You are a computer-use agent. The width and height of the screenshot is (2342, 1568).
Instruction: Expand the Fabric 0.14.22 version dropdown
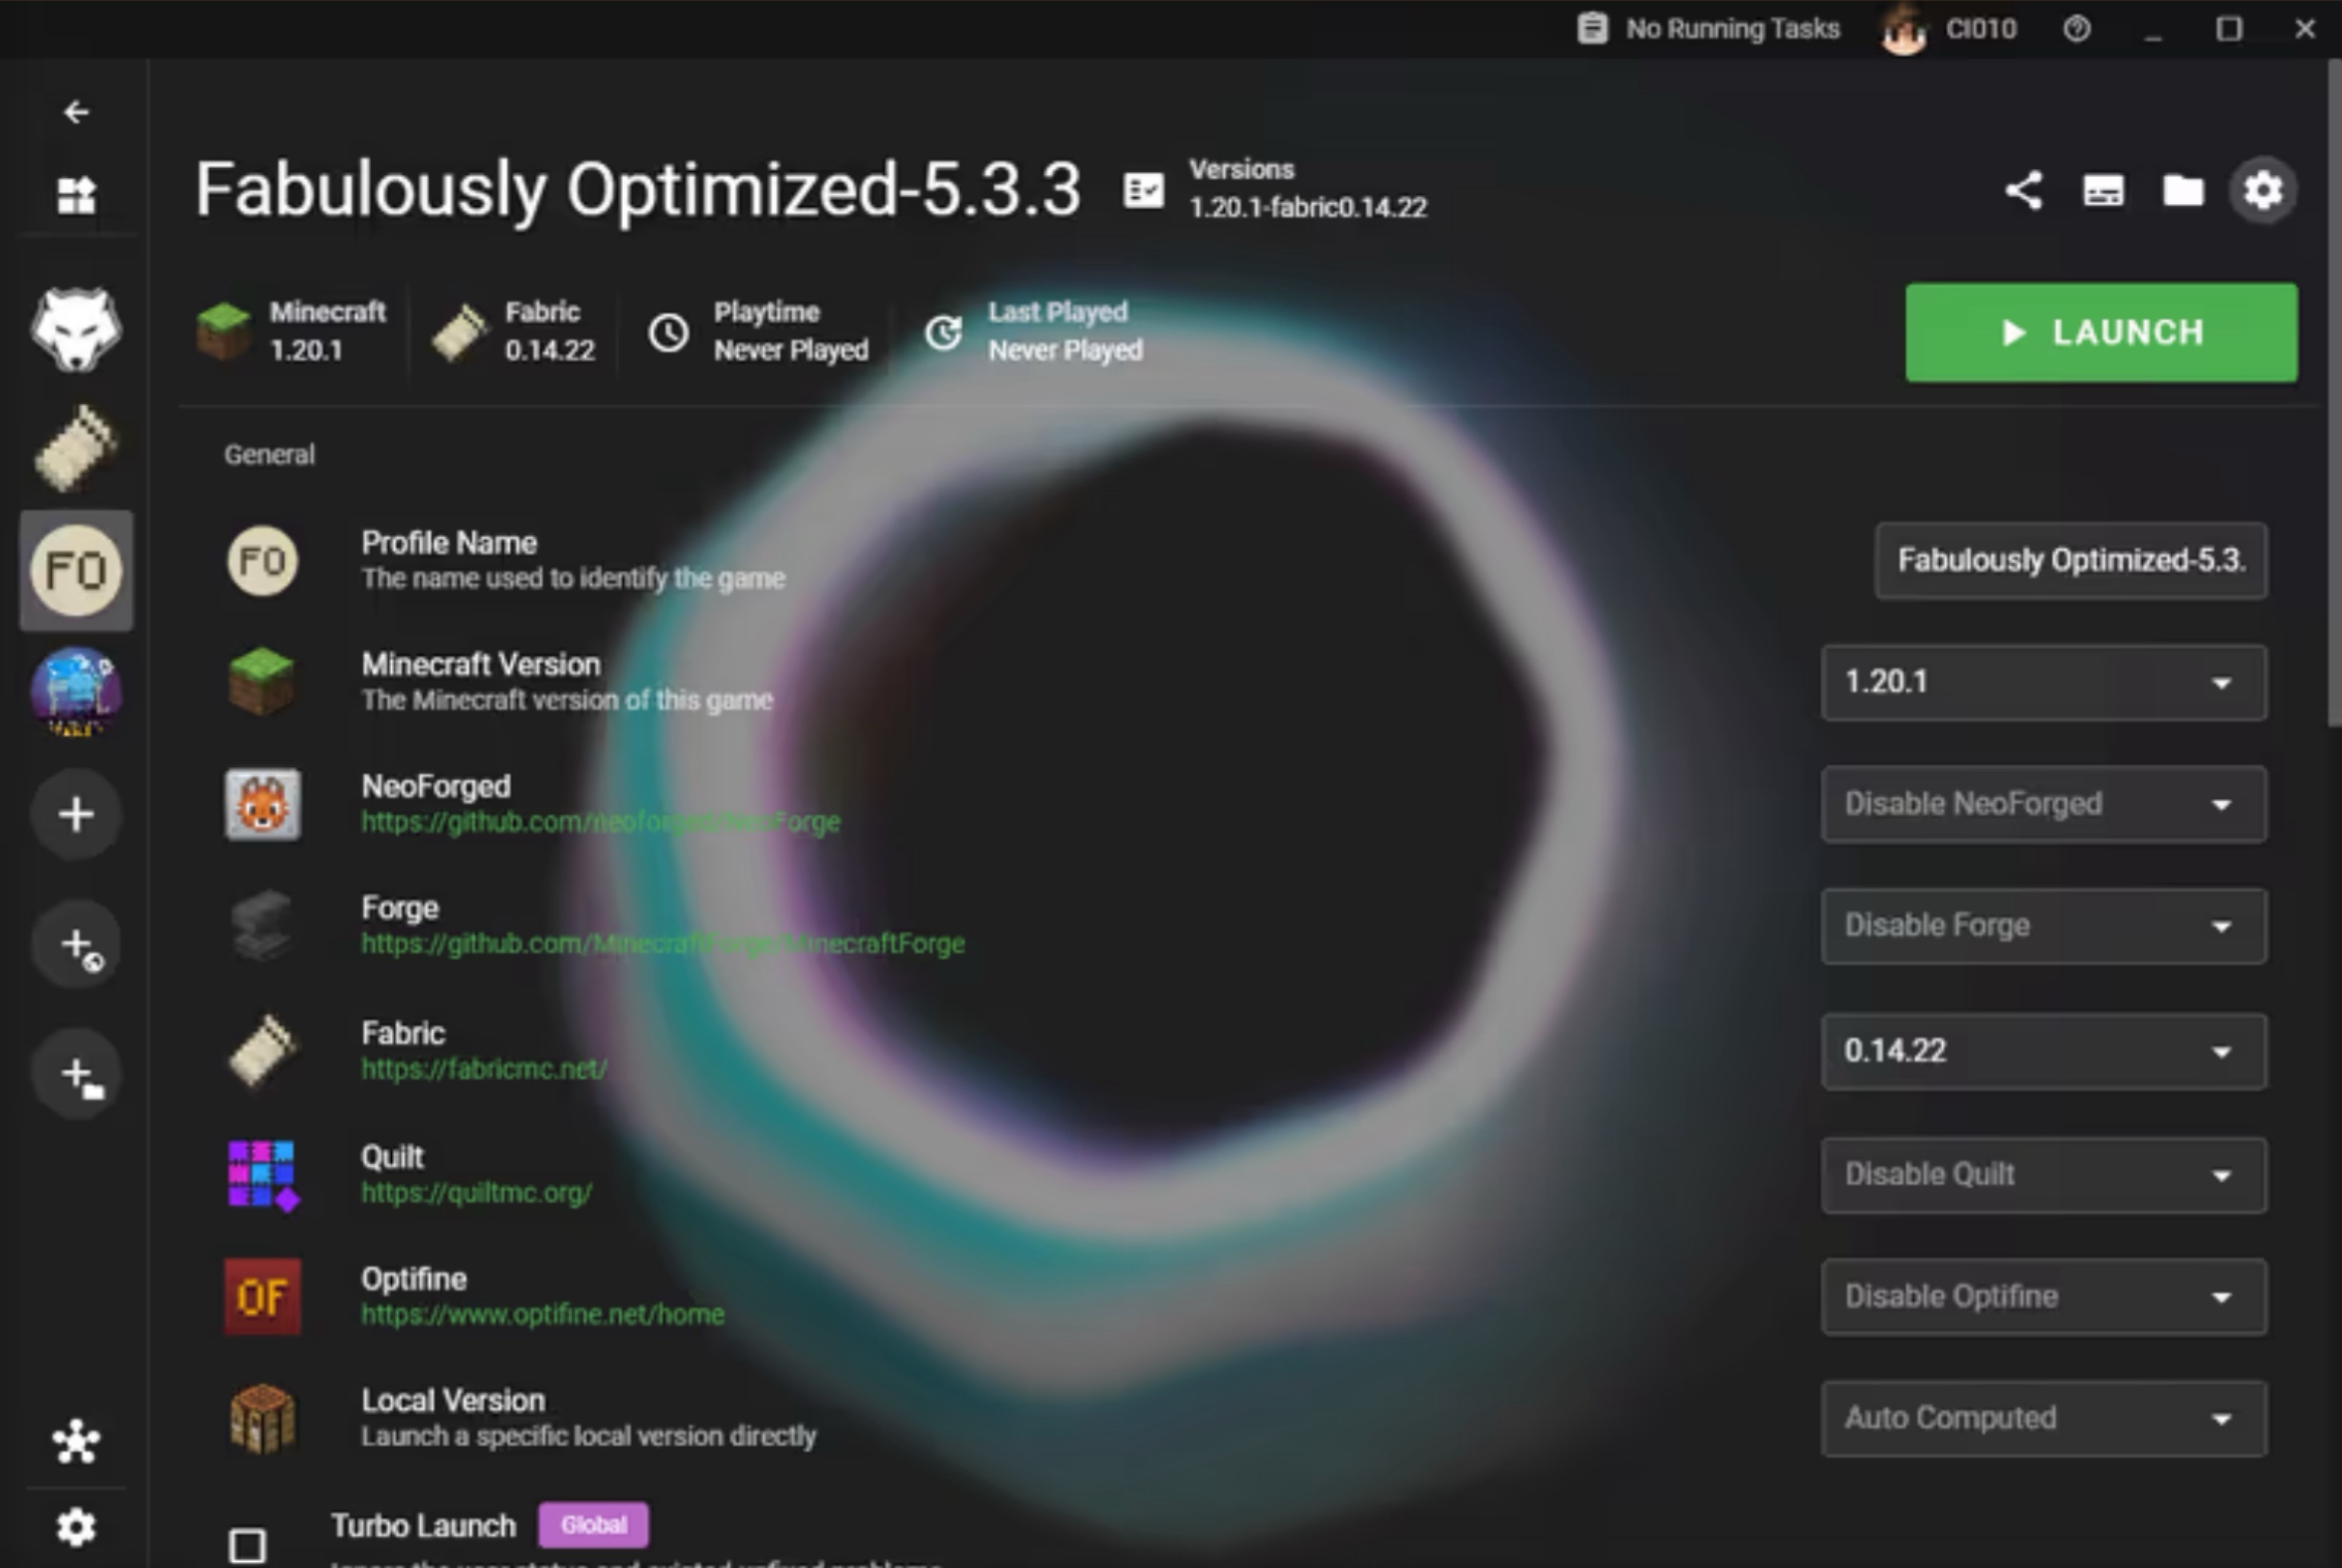pos(2044,1051)
